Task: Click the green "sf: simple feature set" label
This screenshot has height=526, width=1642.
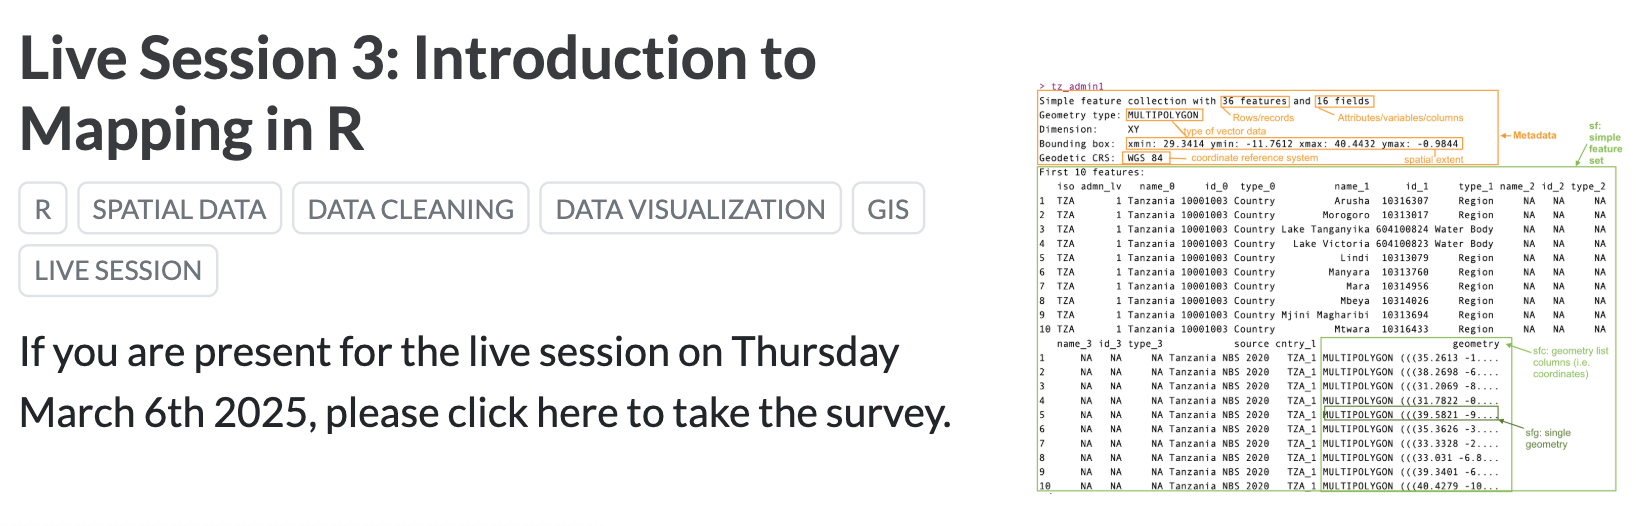Action: click(1604, 143)
